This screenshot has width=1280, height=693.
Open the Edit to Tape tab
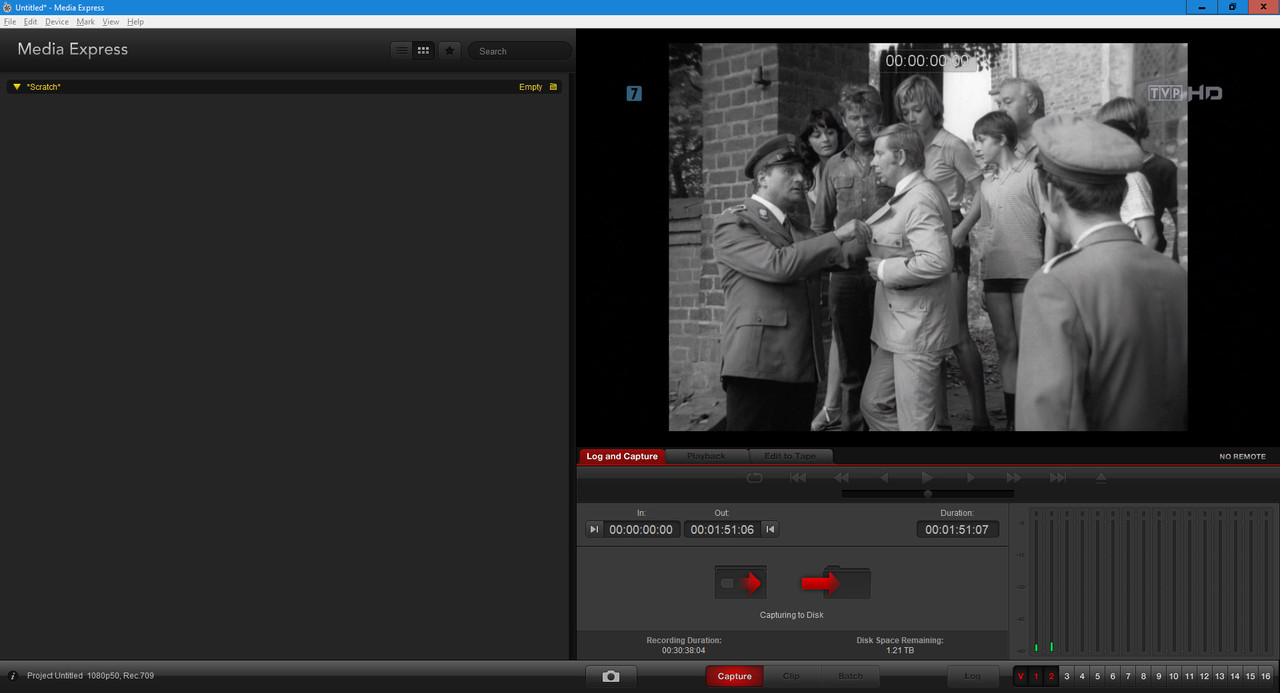click(x=790, y=456)
